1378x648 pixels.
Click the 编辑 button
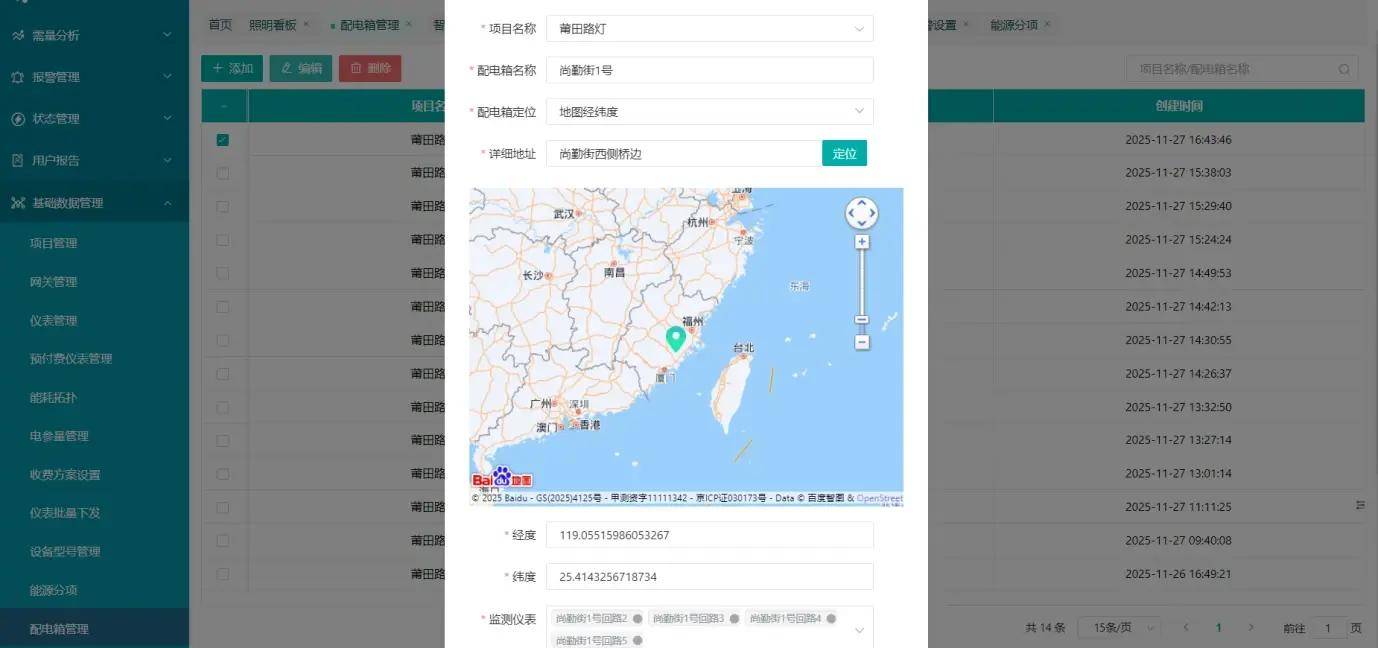pyautogui.click(x=300, y=68)
